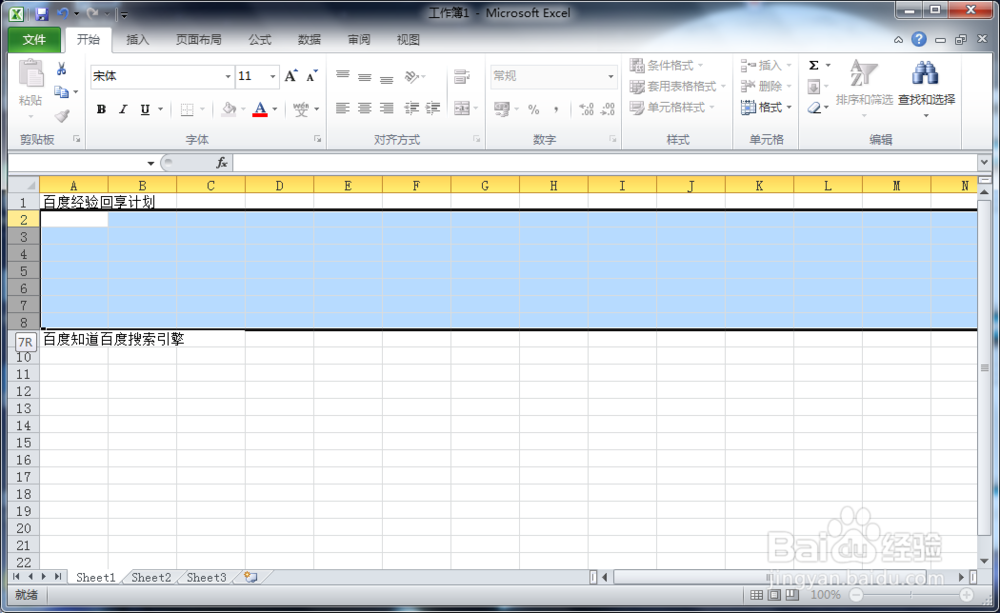
Task: Open 查找和选择 find and select
Action: click(x=926, y=88)
